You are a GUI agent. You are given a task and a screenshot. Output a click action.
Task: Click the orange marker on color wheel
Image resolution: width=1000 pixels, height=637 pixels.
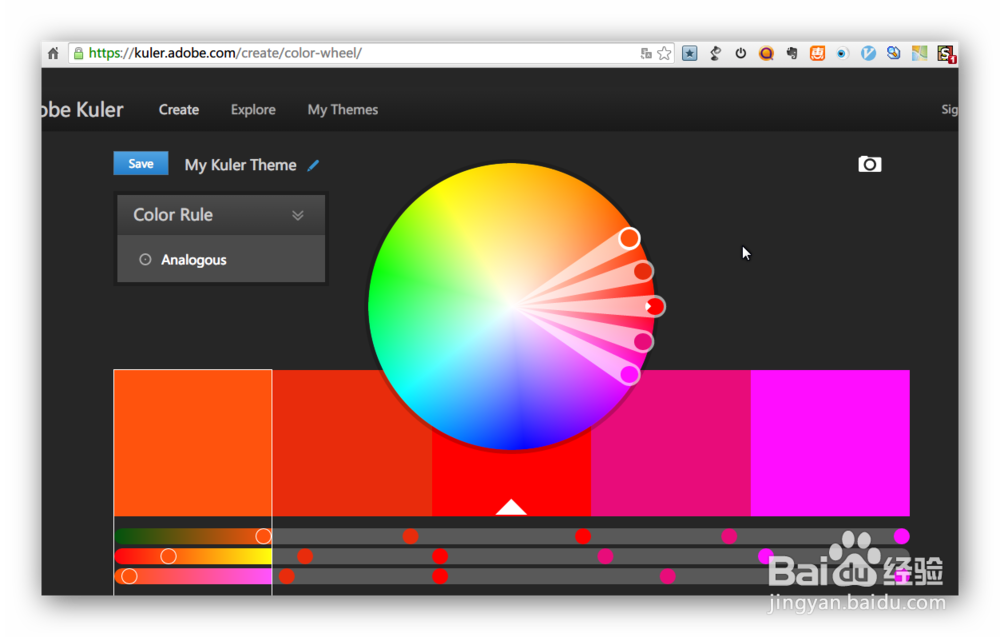point(629,238)
